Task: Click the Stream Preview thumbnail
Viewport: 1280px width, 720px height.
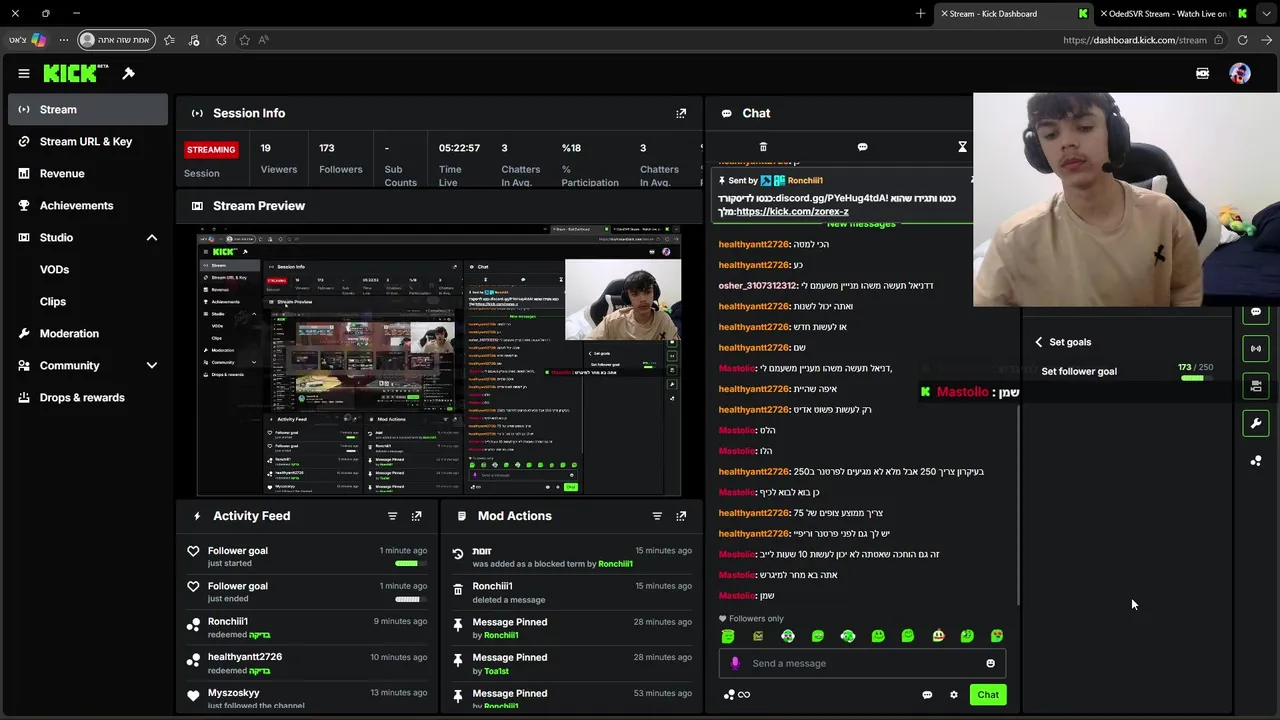Action: click(439, 361)
